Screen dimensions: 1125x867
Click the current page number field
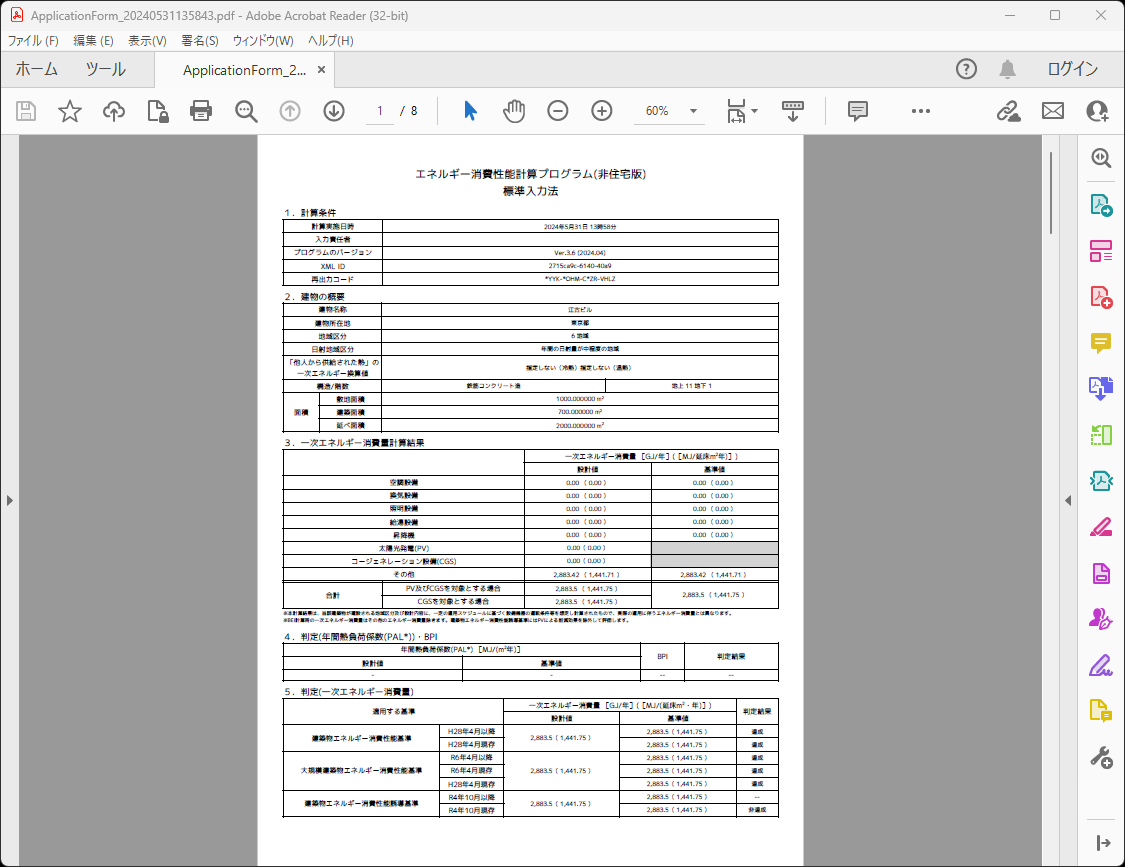click(x=380, y=111)
